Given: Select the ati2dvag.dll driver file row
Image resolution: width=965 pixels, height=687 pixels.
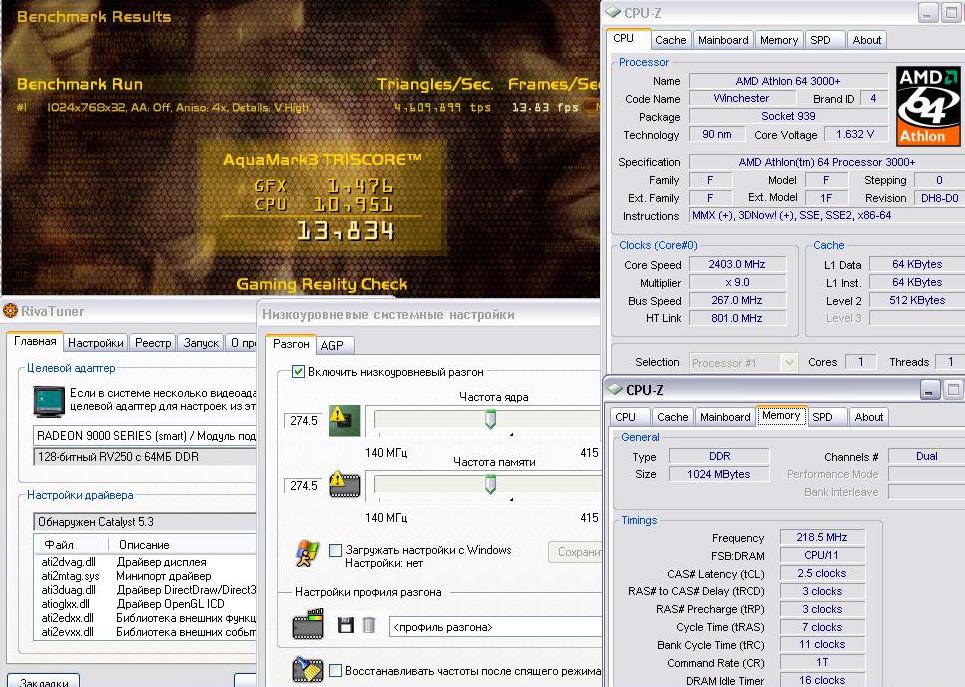Looking at the screenshot, I should point(146,562).
